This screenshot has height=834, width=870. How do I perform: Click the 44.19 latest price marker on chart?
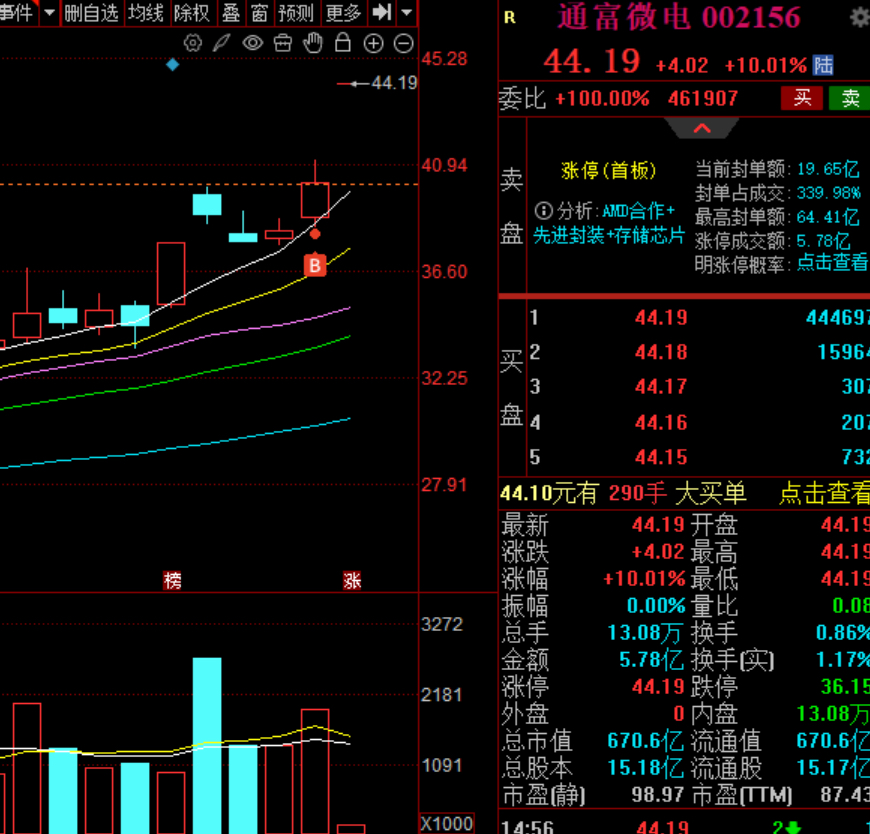tap(394, 83)
